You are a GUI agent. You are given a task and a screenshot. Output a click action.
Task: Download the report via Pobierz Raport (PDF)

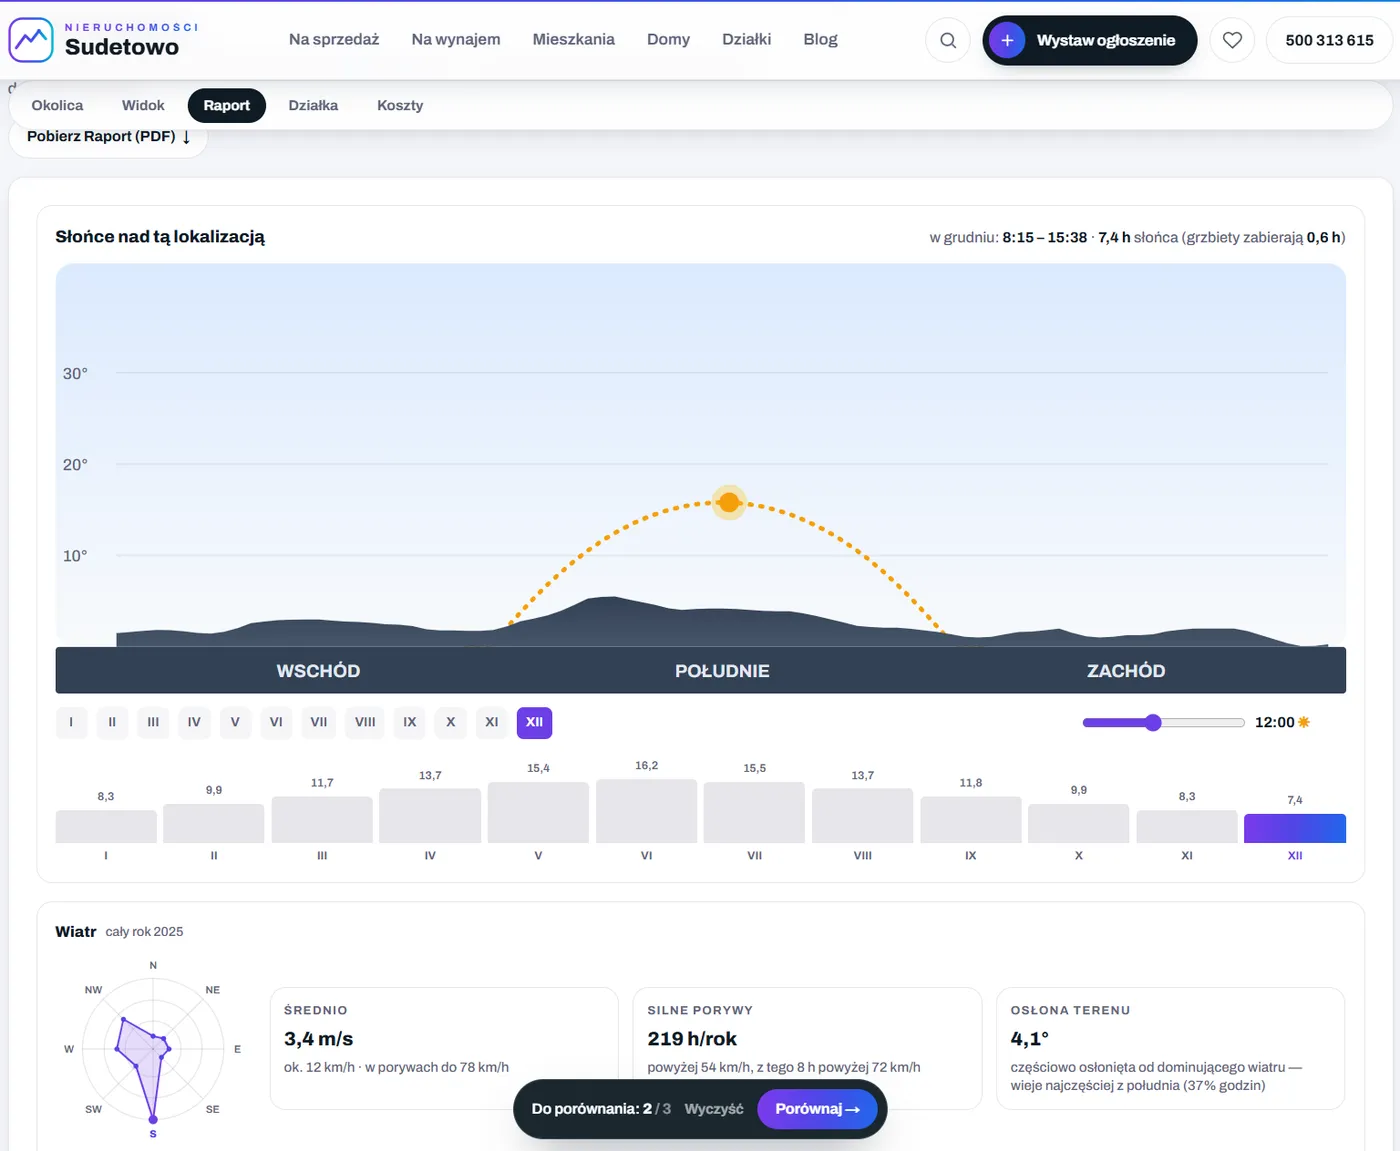tap(108, 137)
